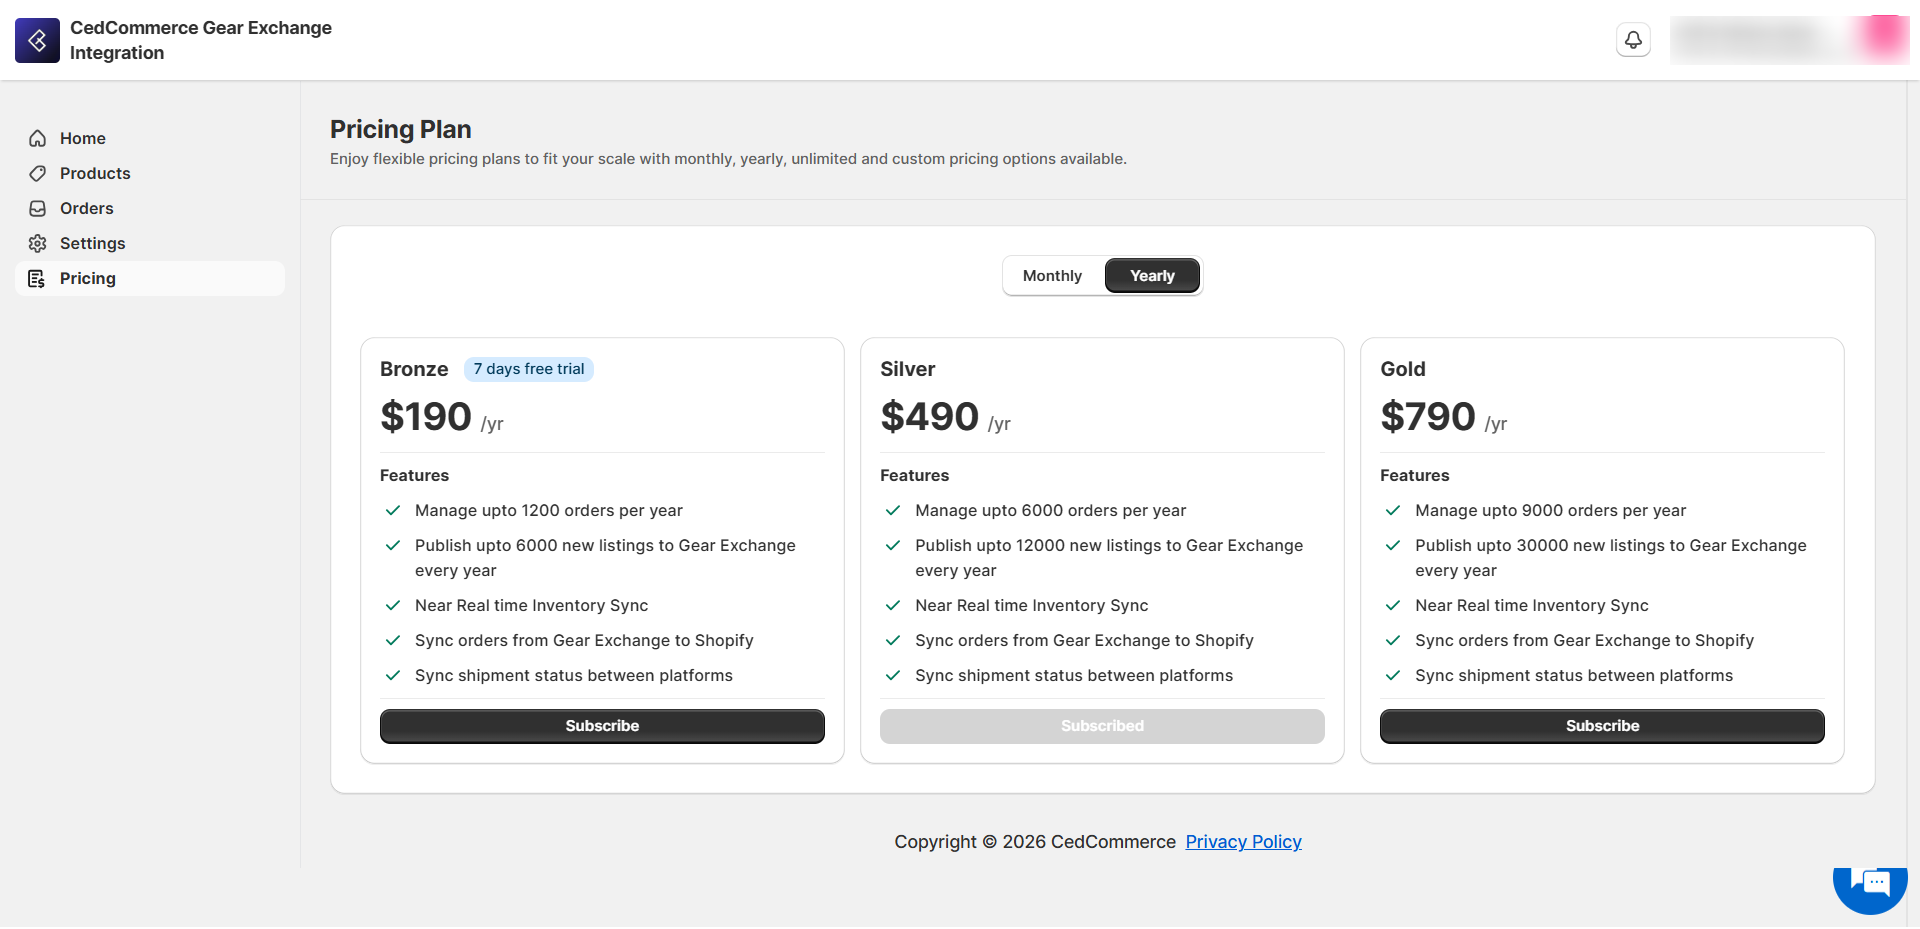Image resolution: width=1920 pixels, height=929 pixels.
Task: Open the Orders page label
Action: coord(87,208)
